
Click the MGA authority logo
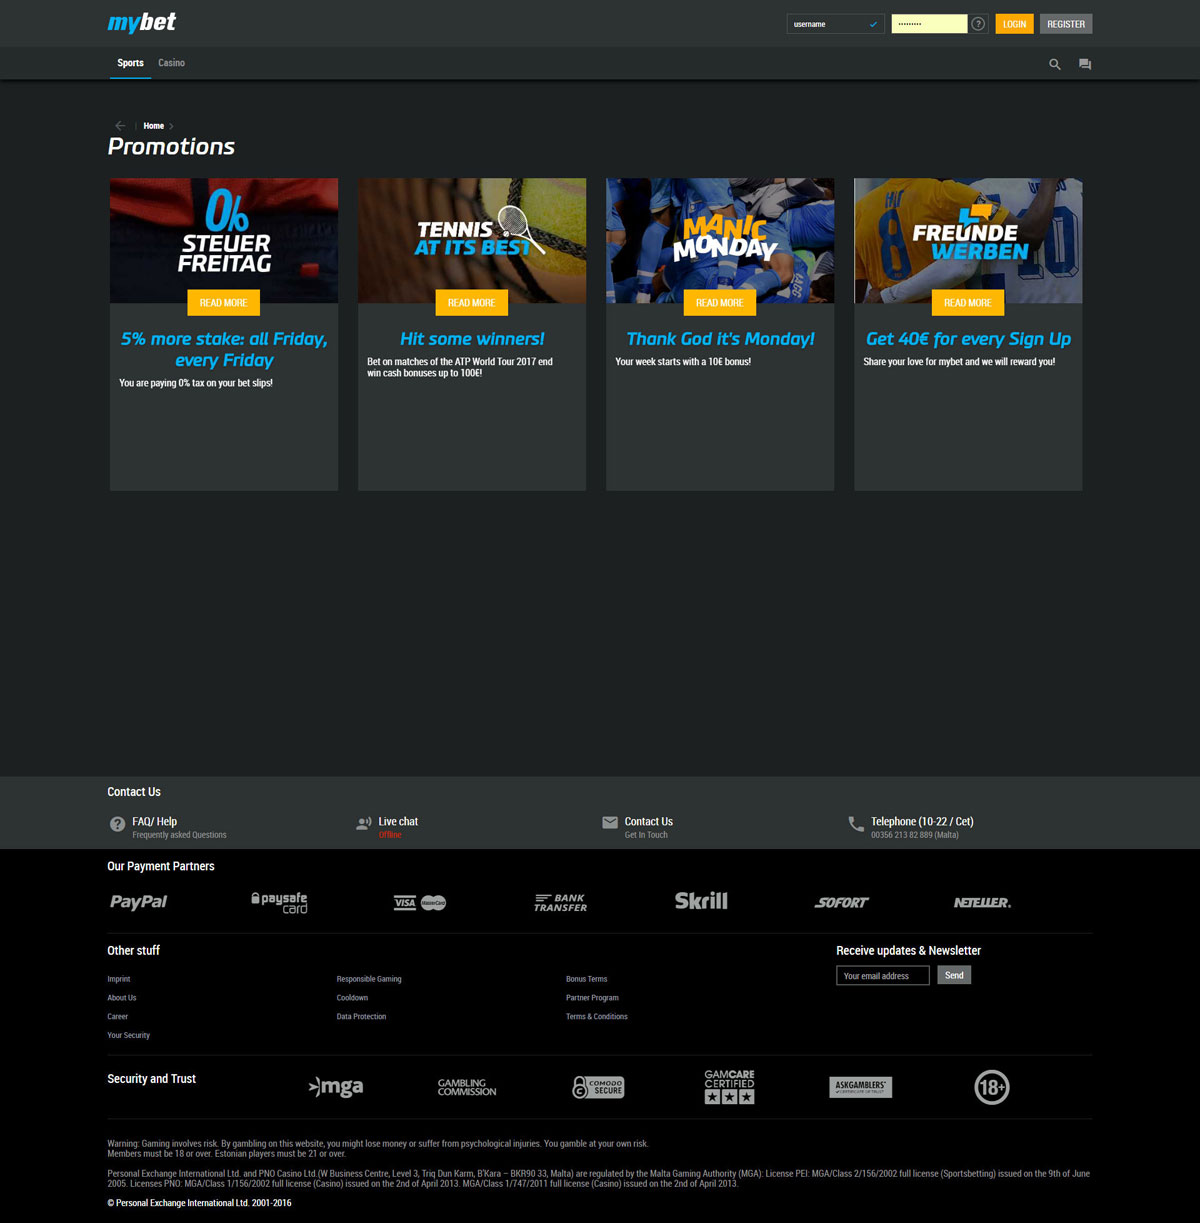point(336,1087)
